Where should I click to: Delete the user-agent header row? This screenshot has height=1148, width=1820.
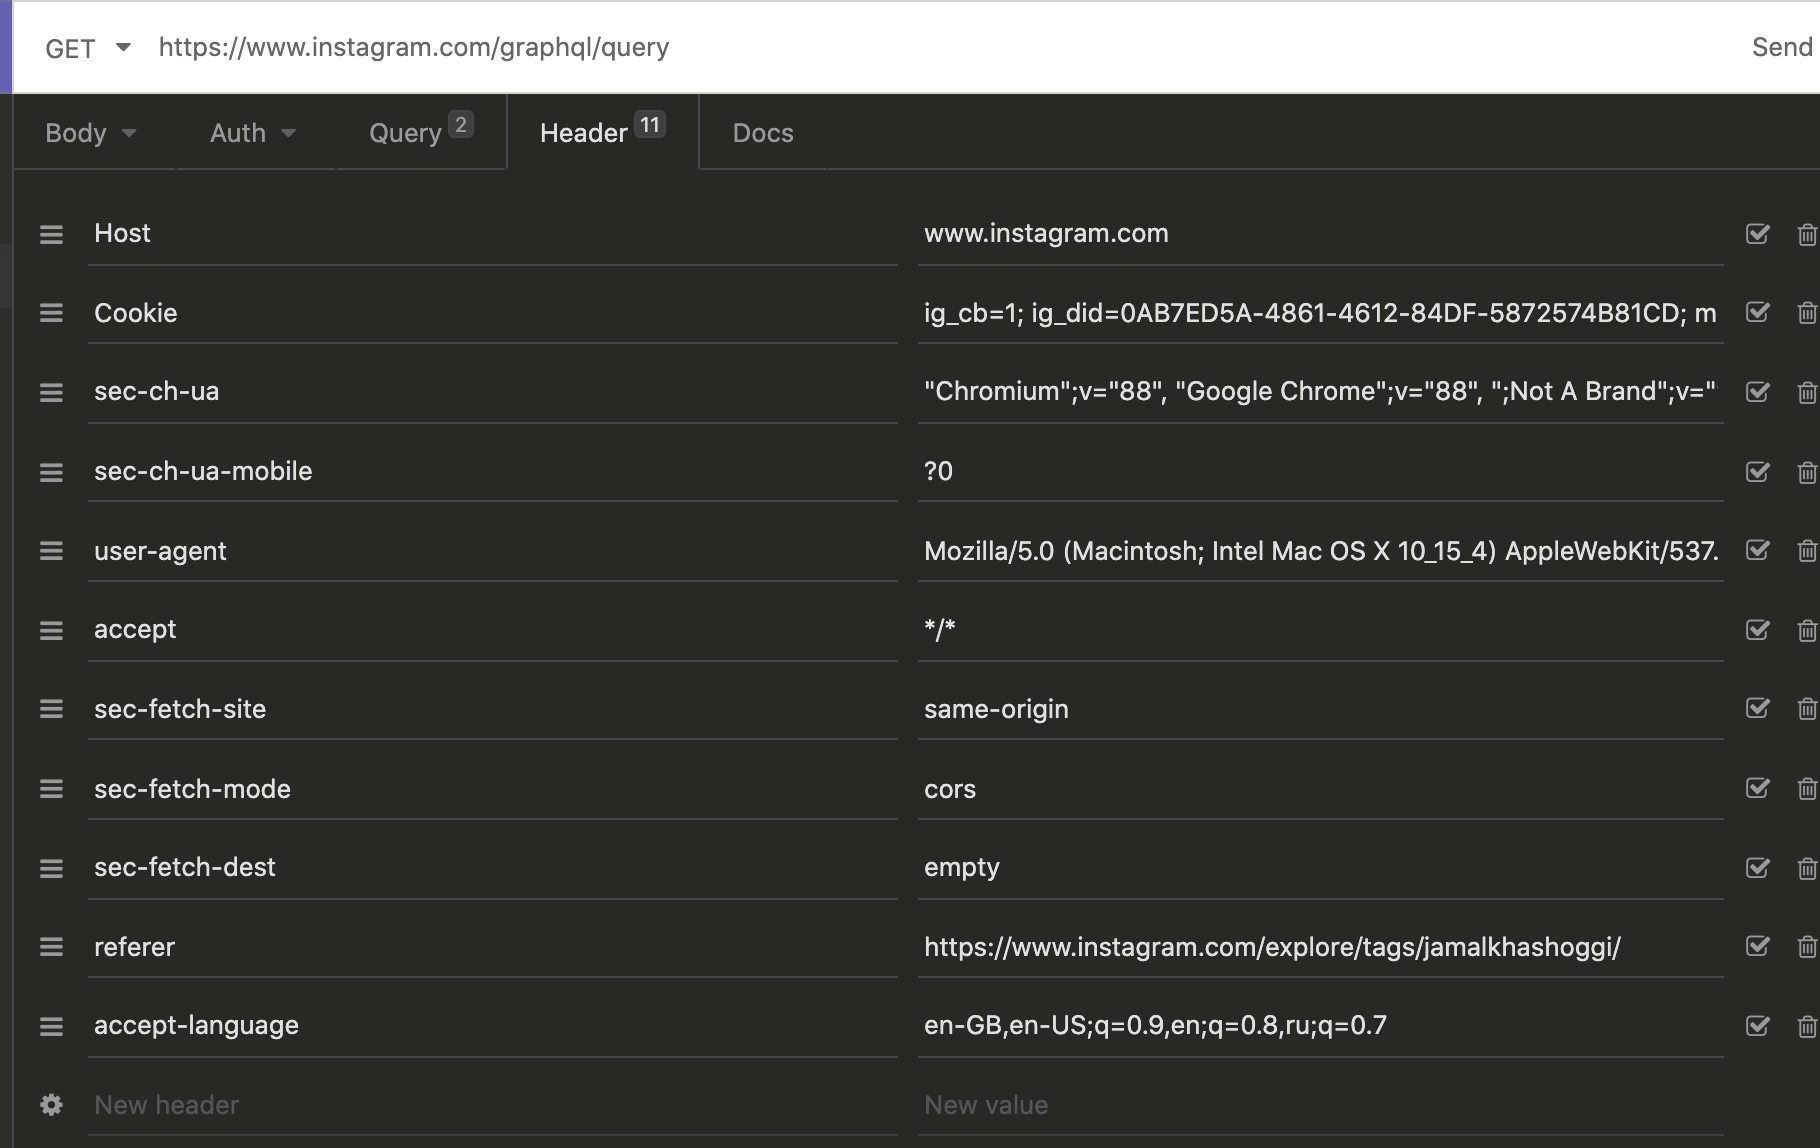click(x=1807, y=551)
